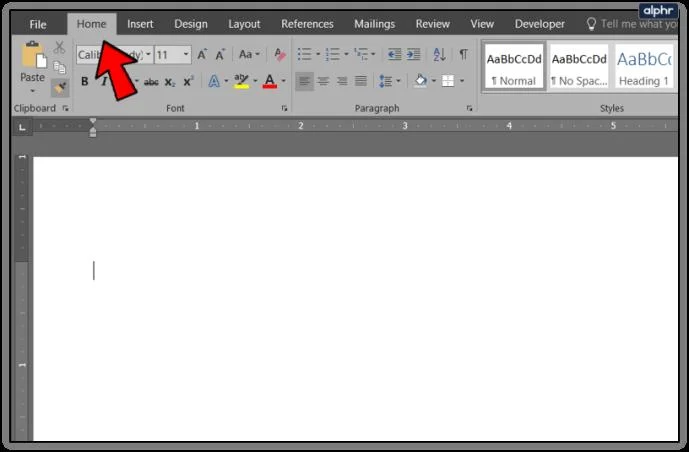The height and width of the screenshot is (452, 689).
Task: Click in the Tell me search box
Action: (x=638, y=24)
